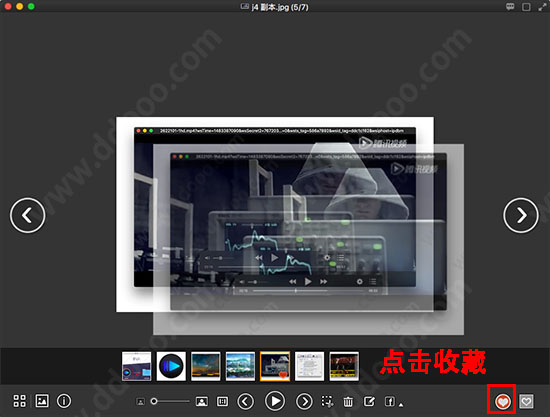
Task: Start the slideshow with play button
Action: tap(275, 401)
